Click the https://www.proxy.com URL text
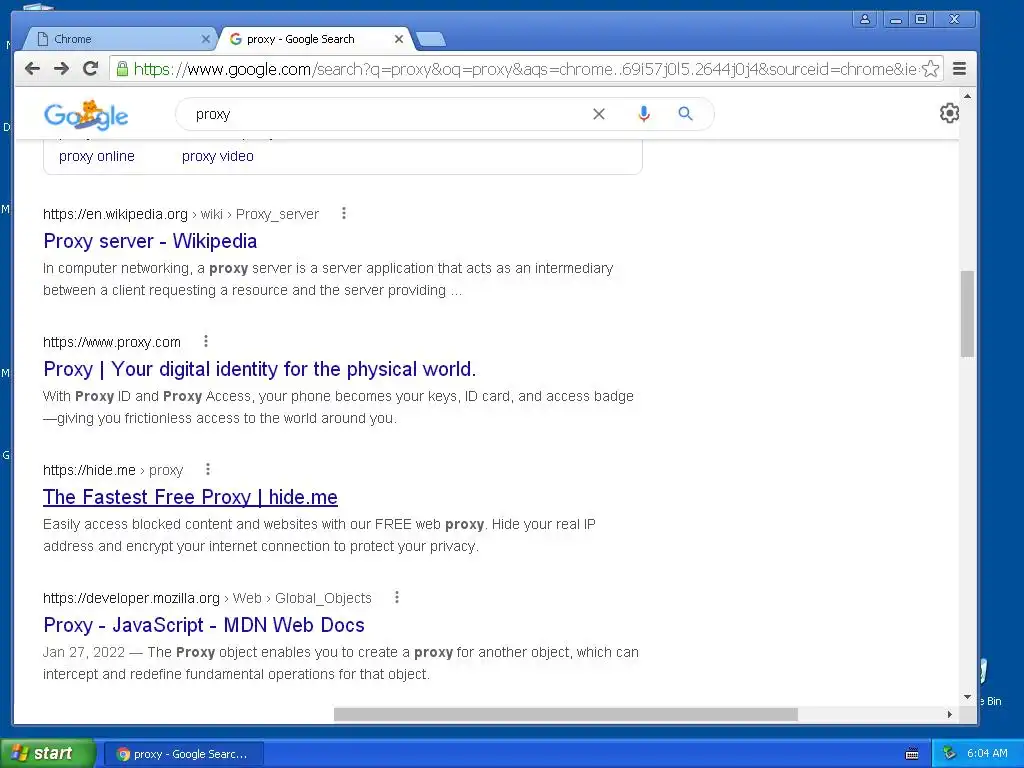This screenshot has height=768, width=1024. 112,342
